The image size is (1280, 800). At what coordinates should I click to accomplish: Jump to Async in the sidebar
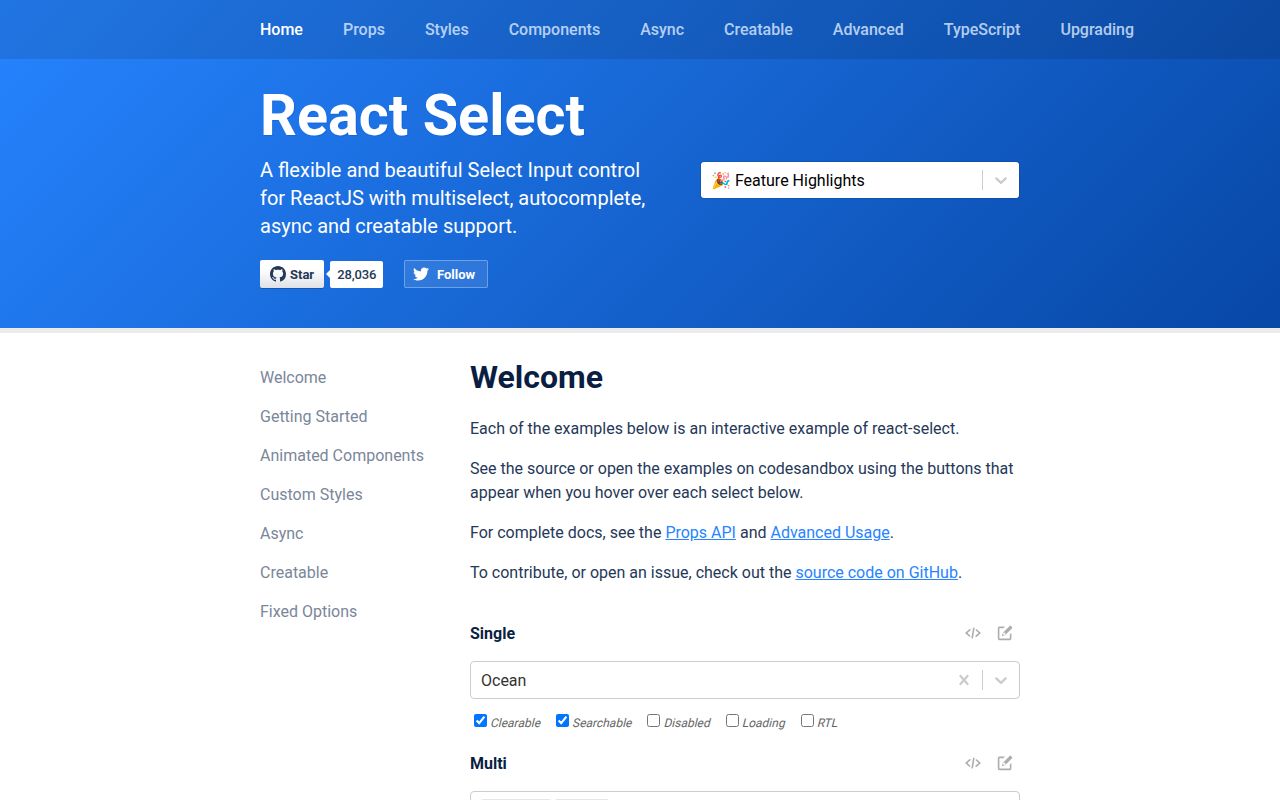click(282, 533)
